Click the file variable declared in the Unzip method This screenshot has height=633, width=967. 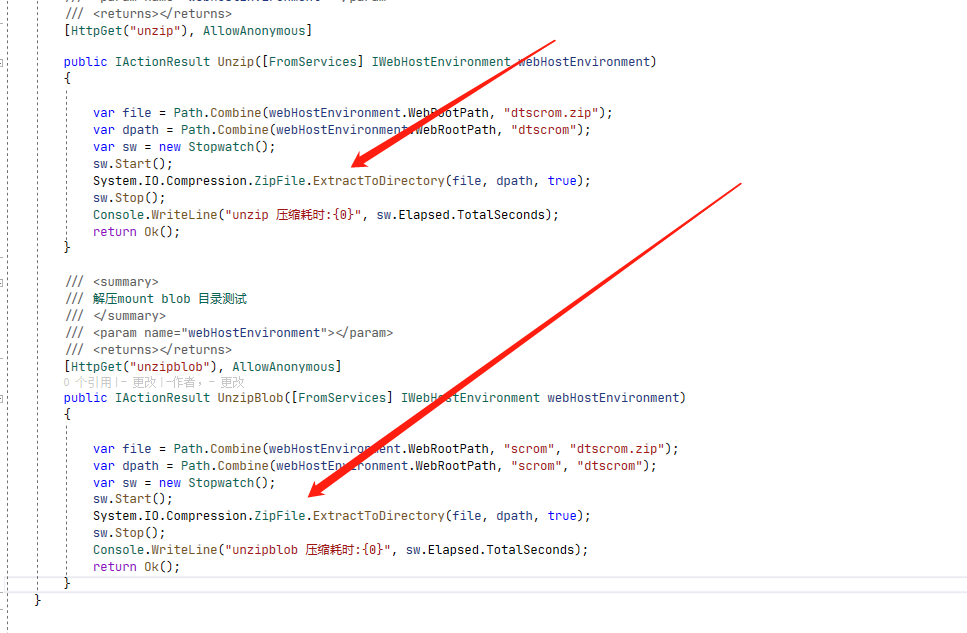pos(136,113)
